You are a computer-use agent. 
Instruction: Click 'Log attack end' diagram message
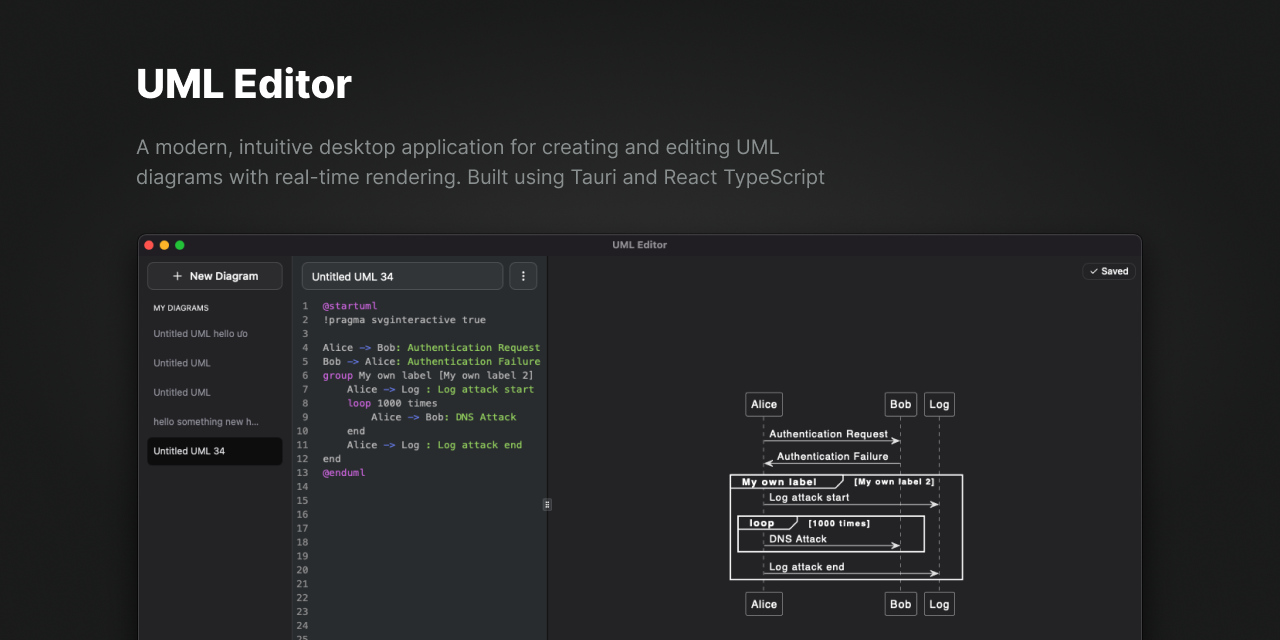click(x=806, y=567)
